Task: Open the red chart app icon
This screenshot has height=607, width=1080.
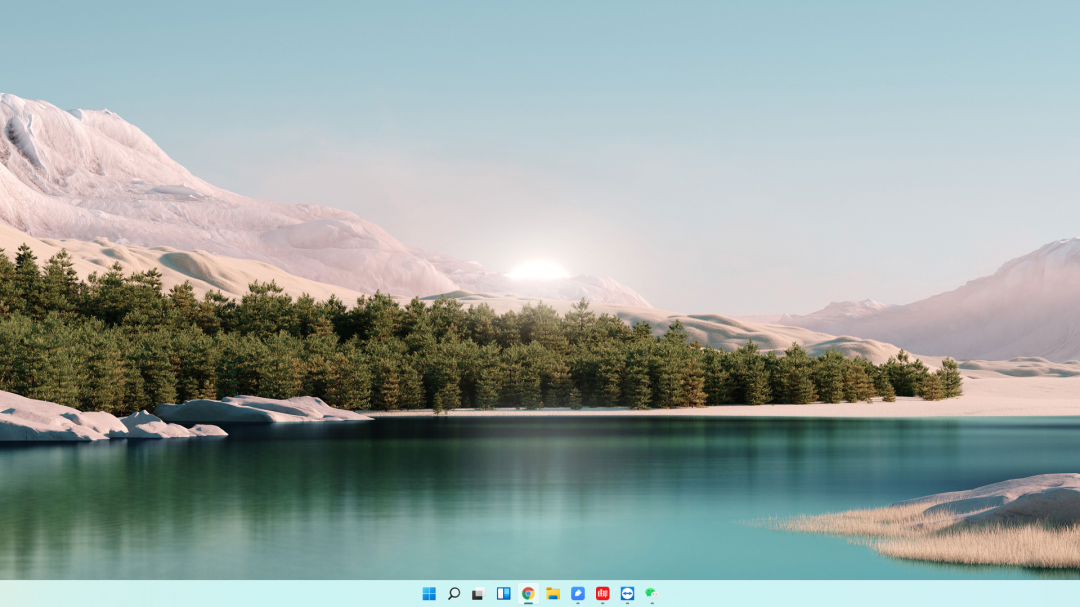Action: (603, 593)
